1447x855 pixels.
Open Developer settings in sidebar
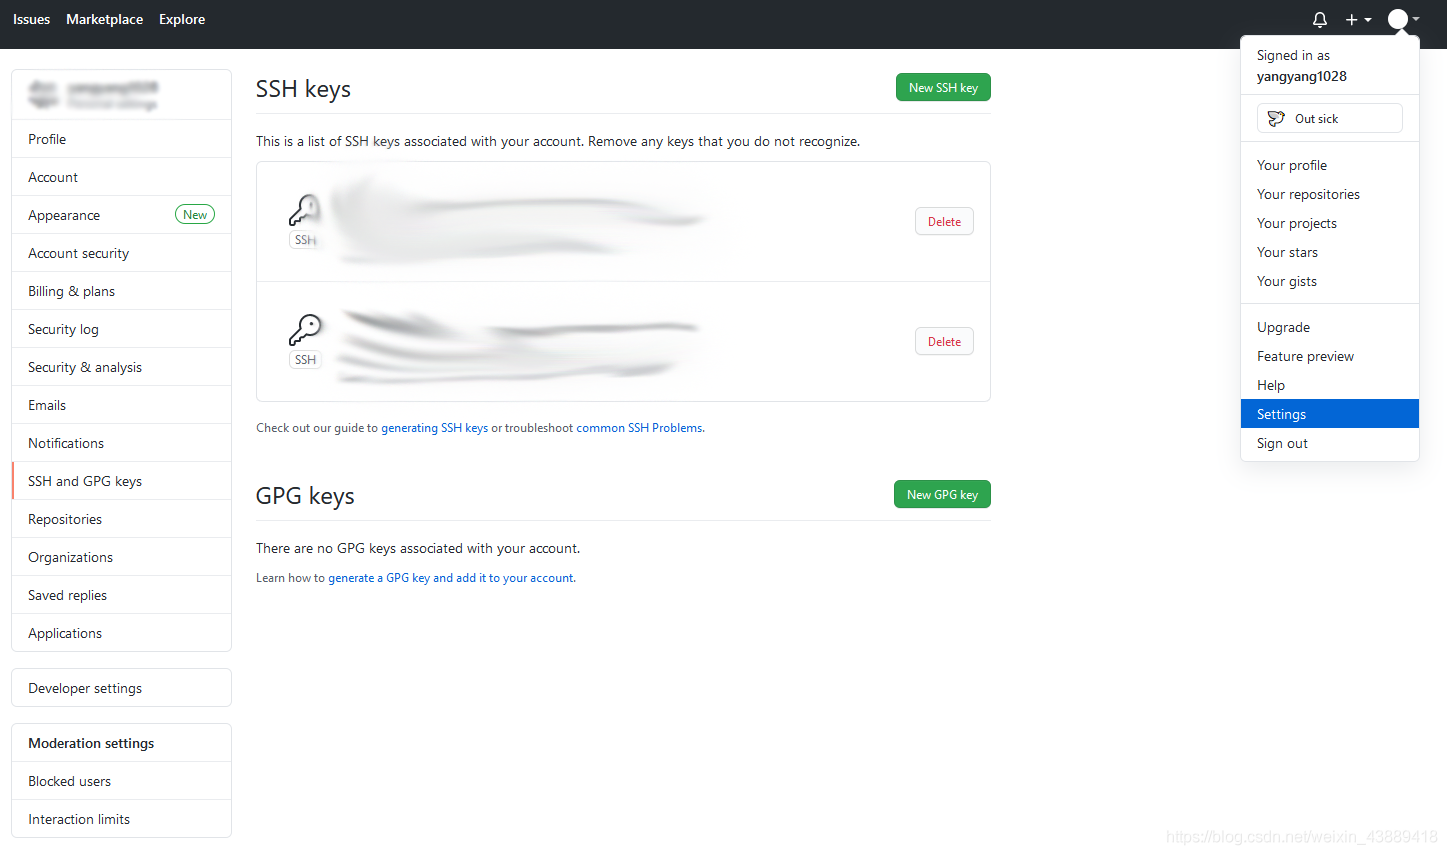pos(121,688)
